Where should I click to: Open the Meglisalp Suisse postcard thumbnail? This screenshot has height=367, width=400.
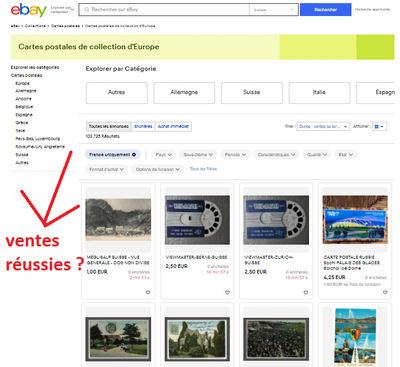coord(118,220)
